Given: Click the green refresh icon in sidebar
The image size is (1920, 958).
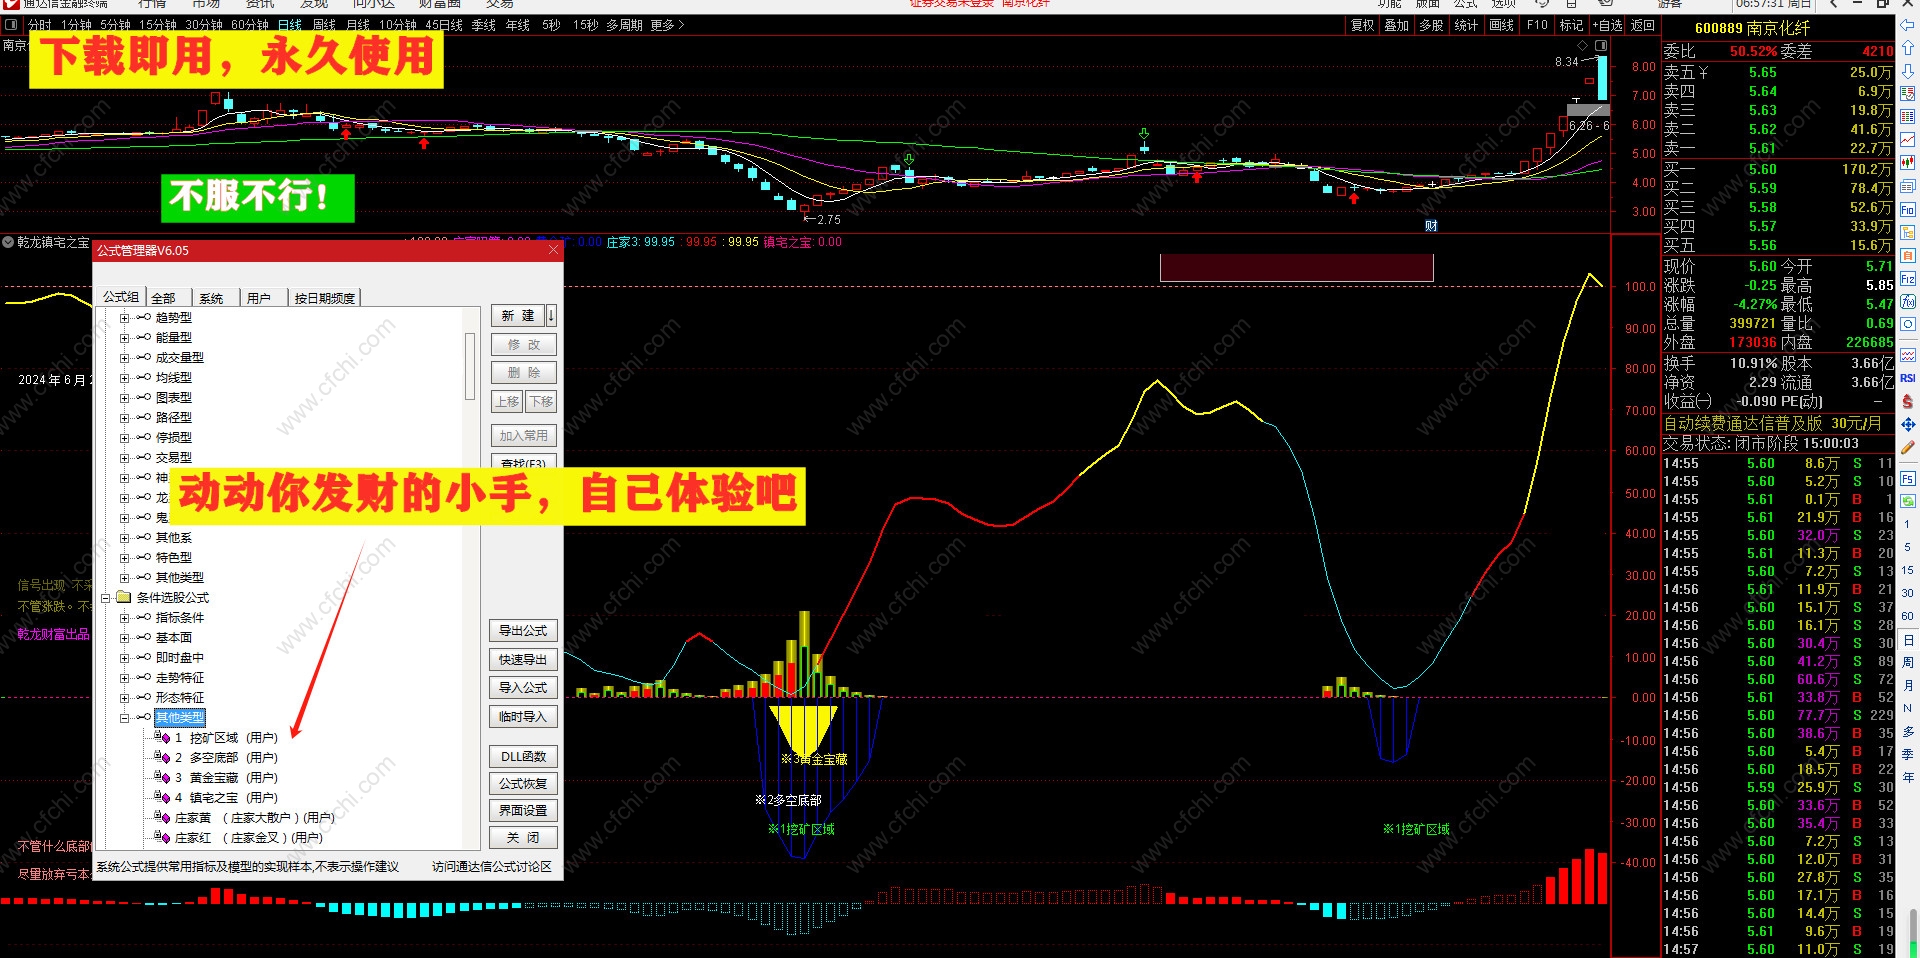Looking at the screenshot, I should point(1908,502).
